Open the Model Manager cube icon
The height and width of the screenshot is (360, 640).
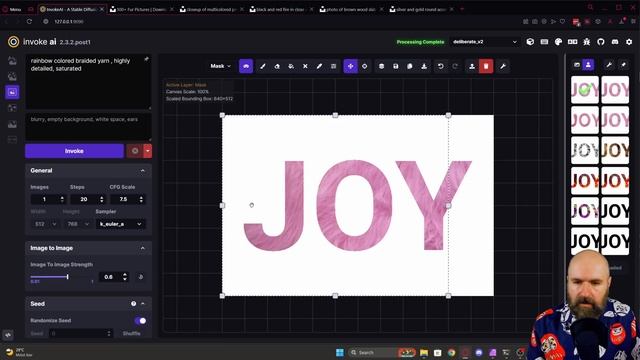point(530,42)
